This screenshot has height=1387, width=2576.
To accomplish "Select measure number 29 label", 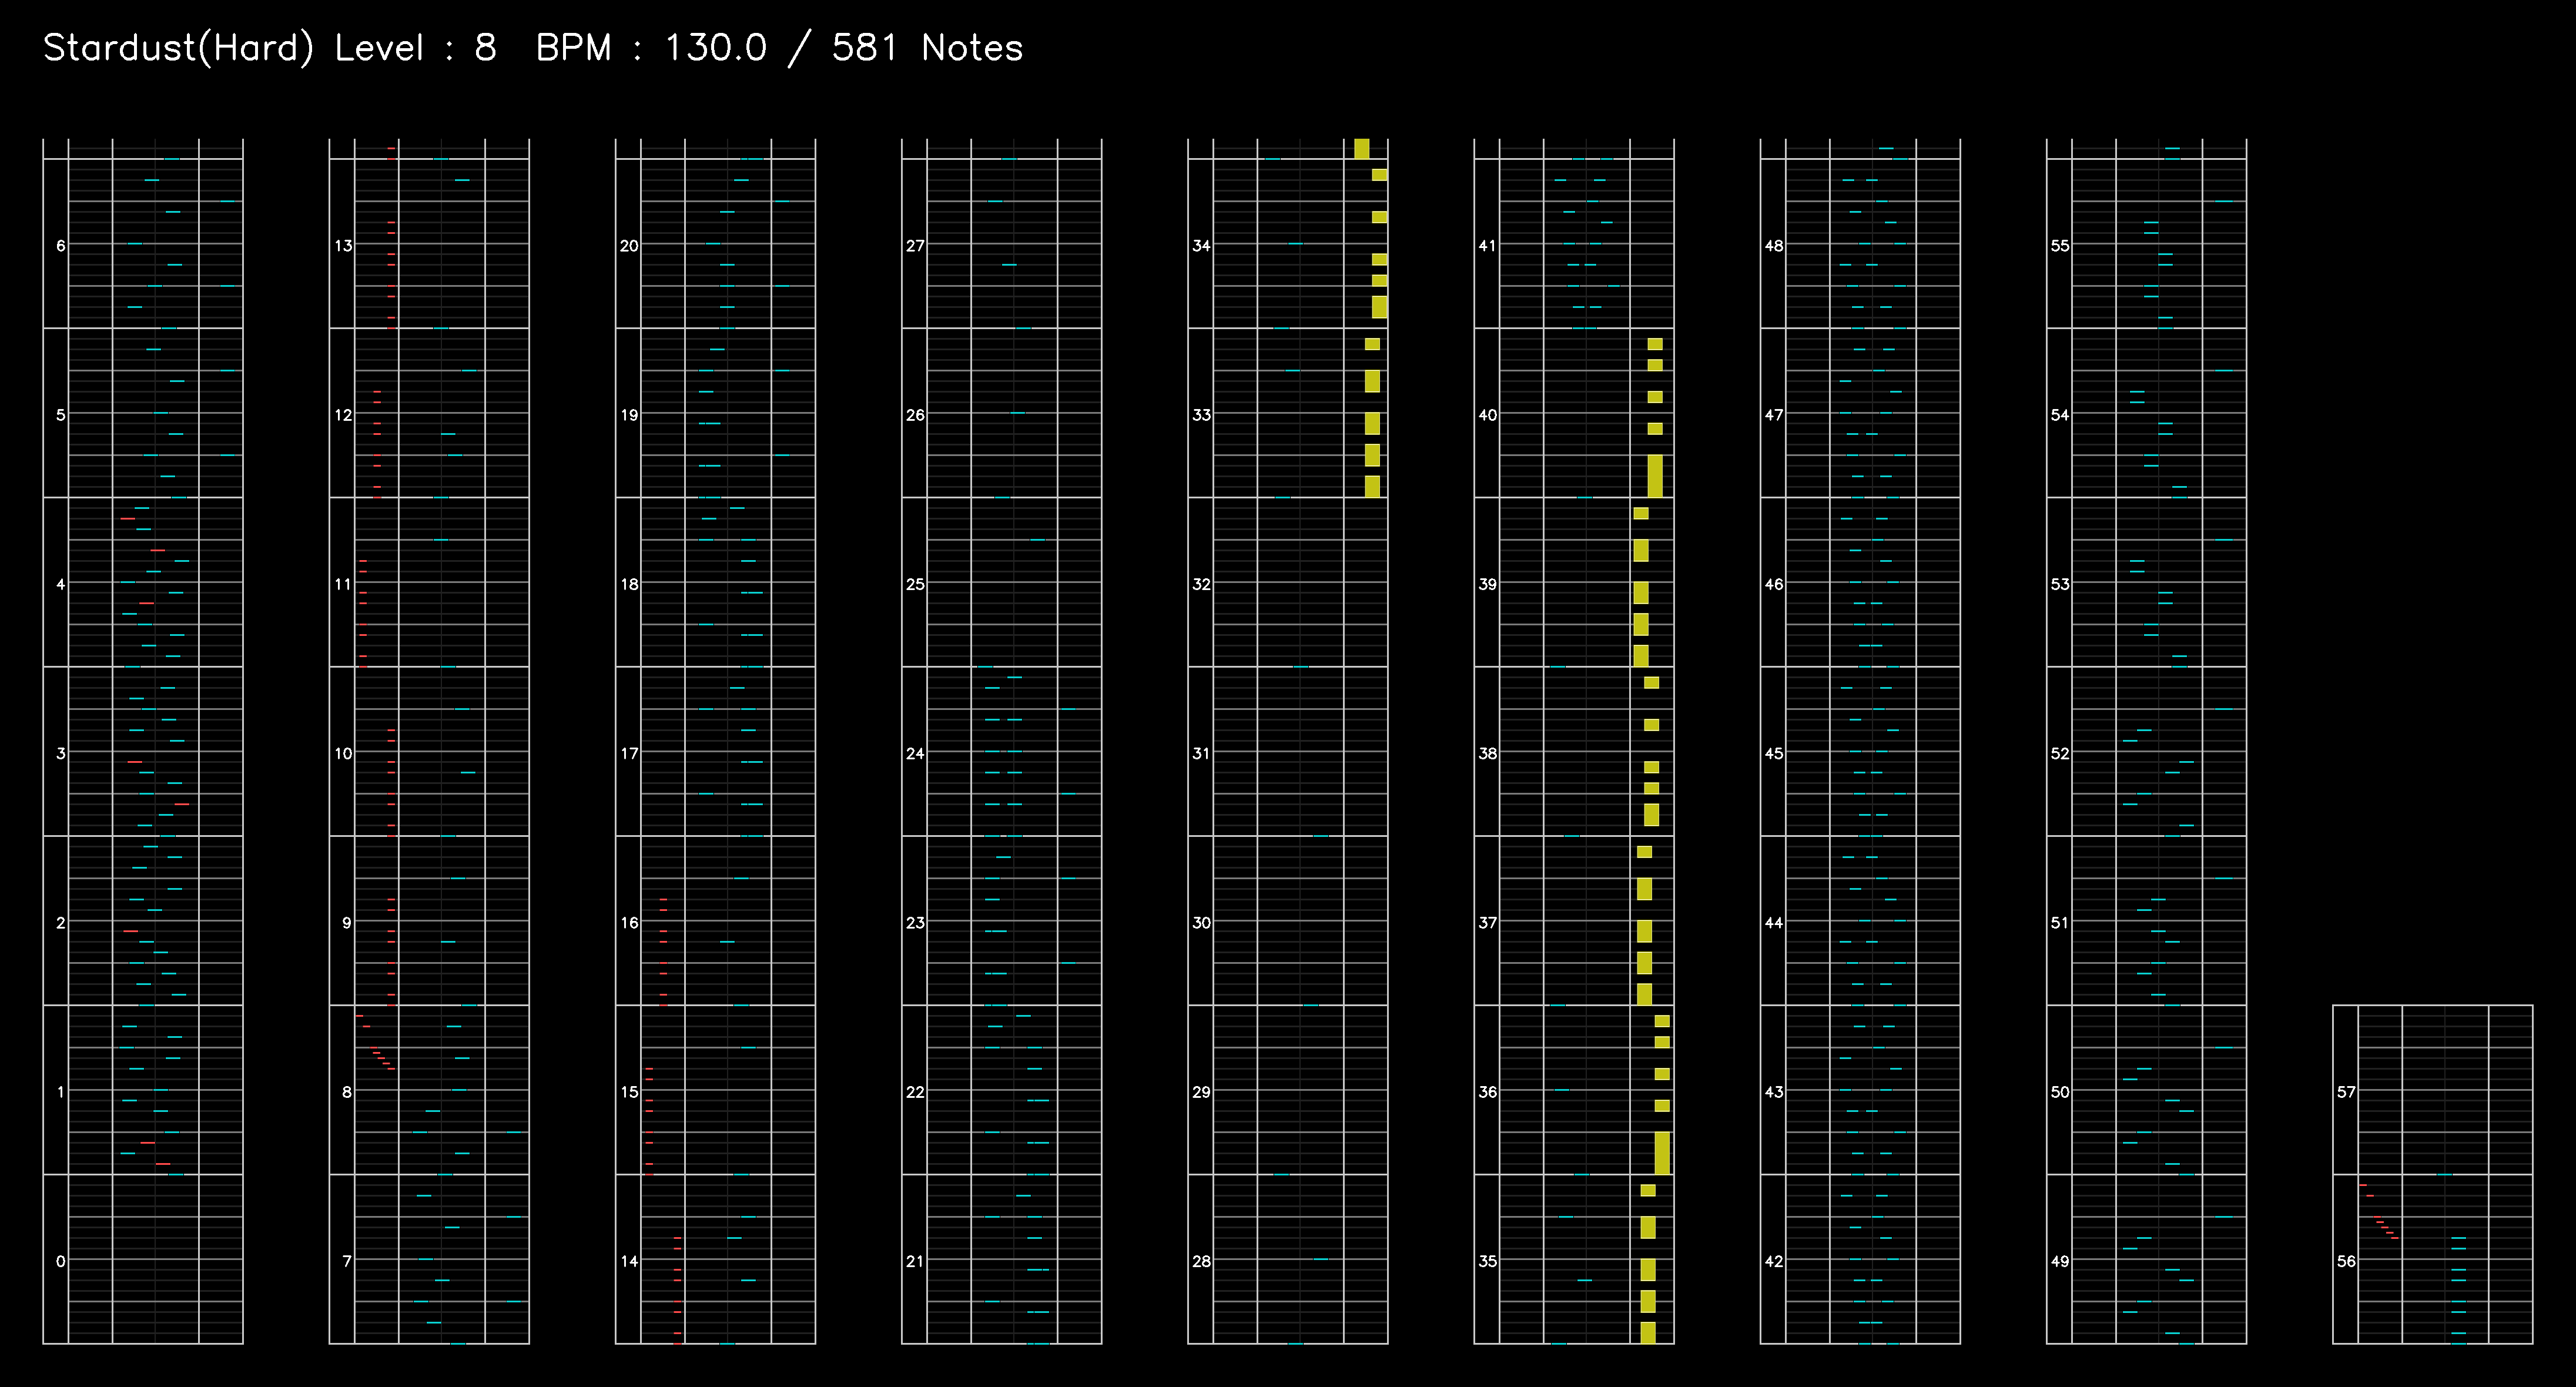I will [1201, 1092].
